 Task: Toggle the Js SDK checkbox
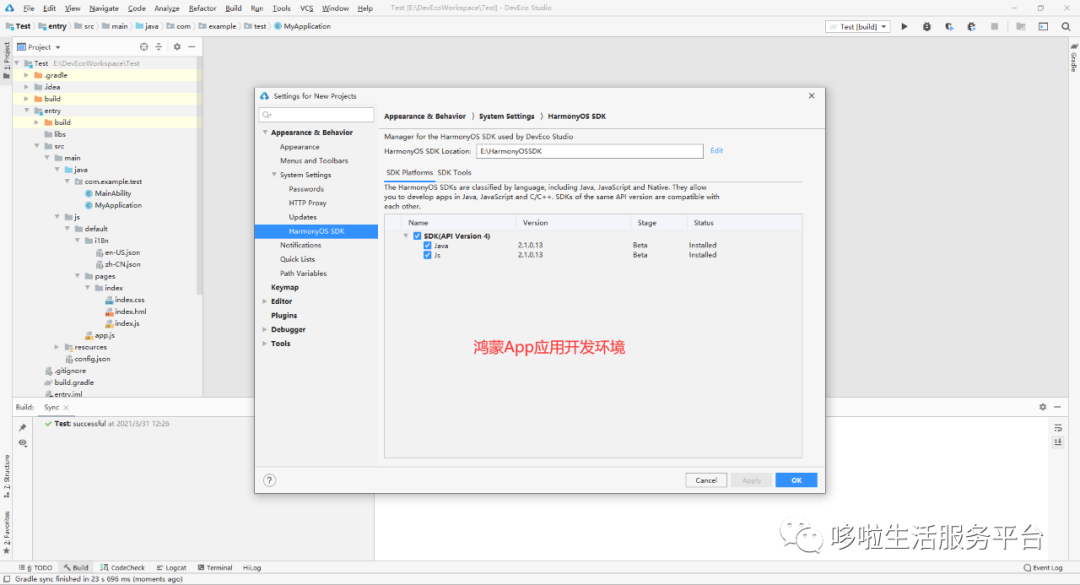pos(427,256)
